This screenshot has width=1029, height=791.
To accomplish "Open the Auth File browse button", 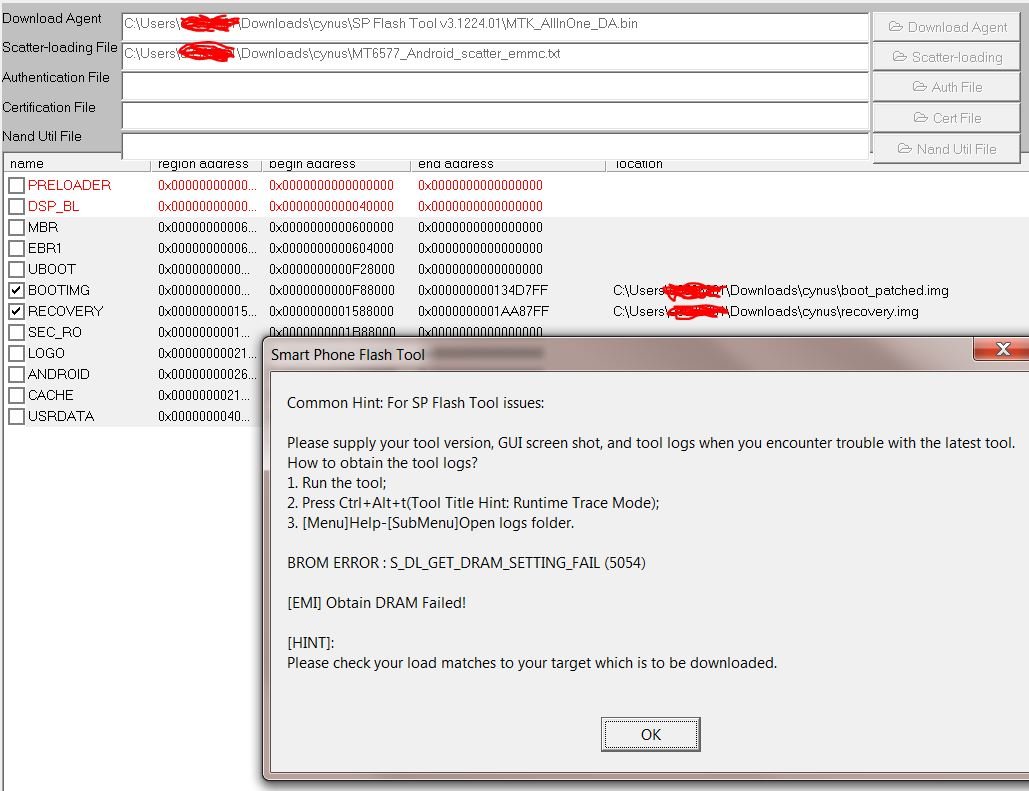I will [946, 87].
